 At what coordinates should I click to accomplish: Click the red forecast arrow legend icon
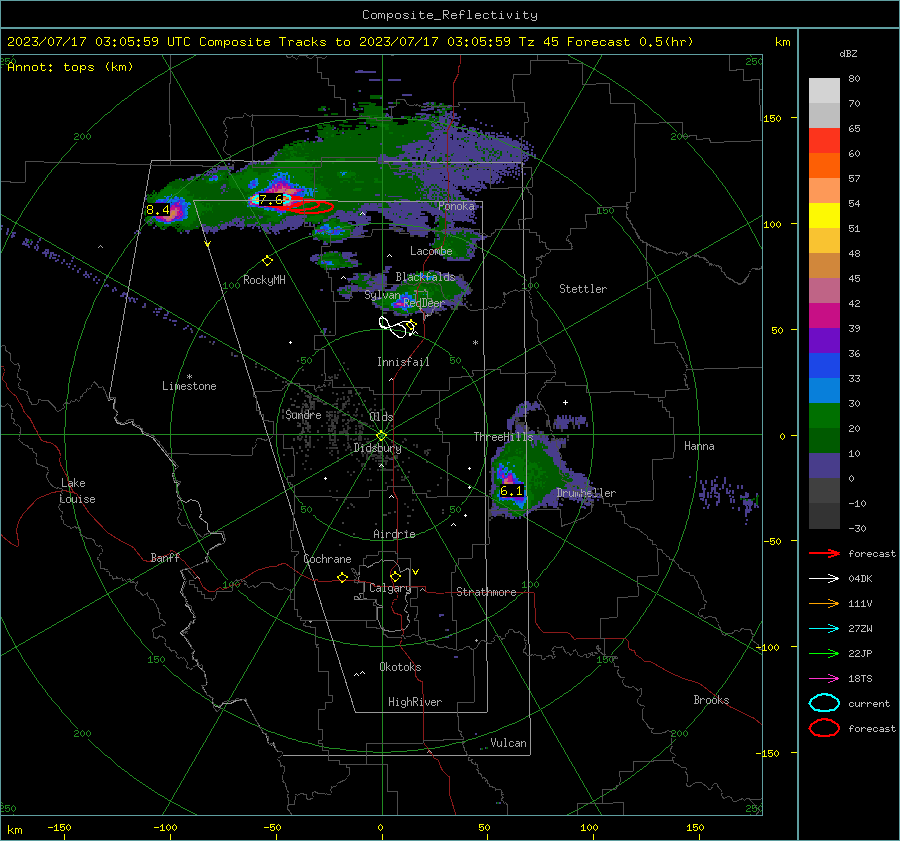pos(824,553)
